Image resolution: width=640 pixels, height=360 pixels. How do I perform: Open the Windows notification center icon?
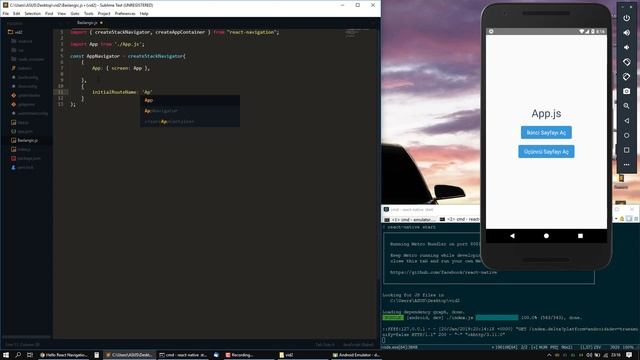(629, 355)
